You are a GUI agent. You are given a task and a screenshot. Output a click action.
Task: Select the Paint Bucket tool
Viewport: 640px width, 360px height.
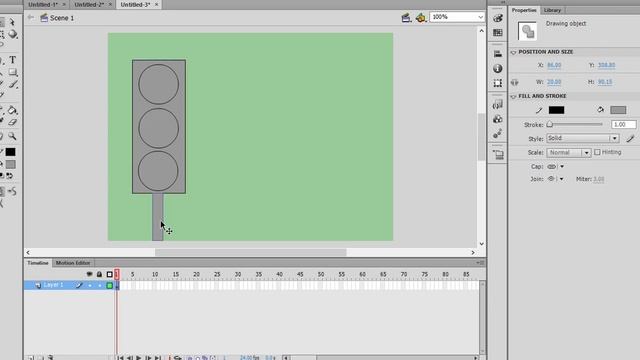click(13, 110)
